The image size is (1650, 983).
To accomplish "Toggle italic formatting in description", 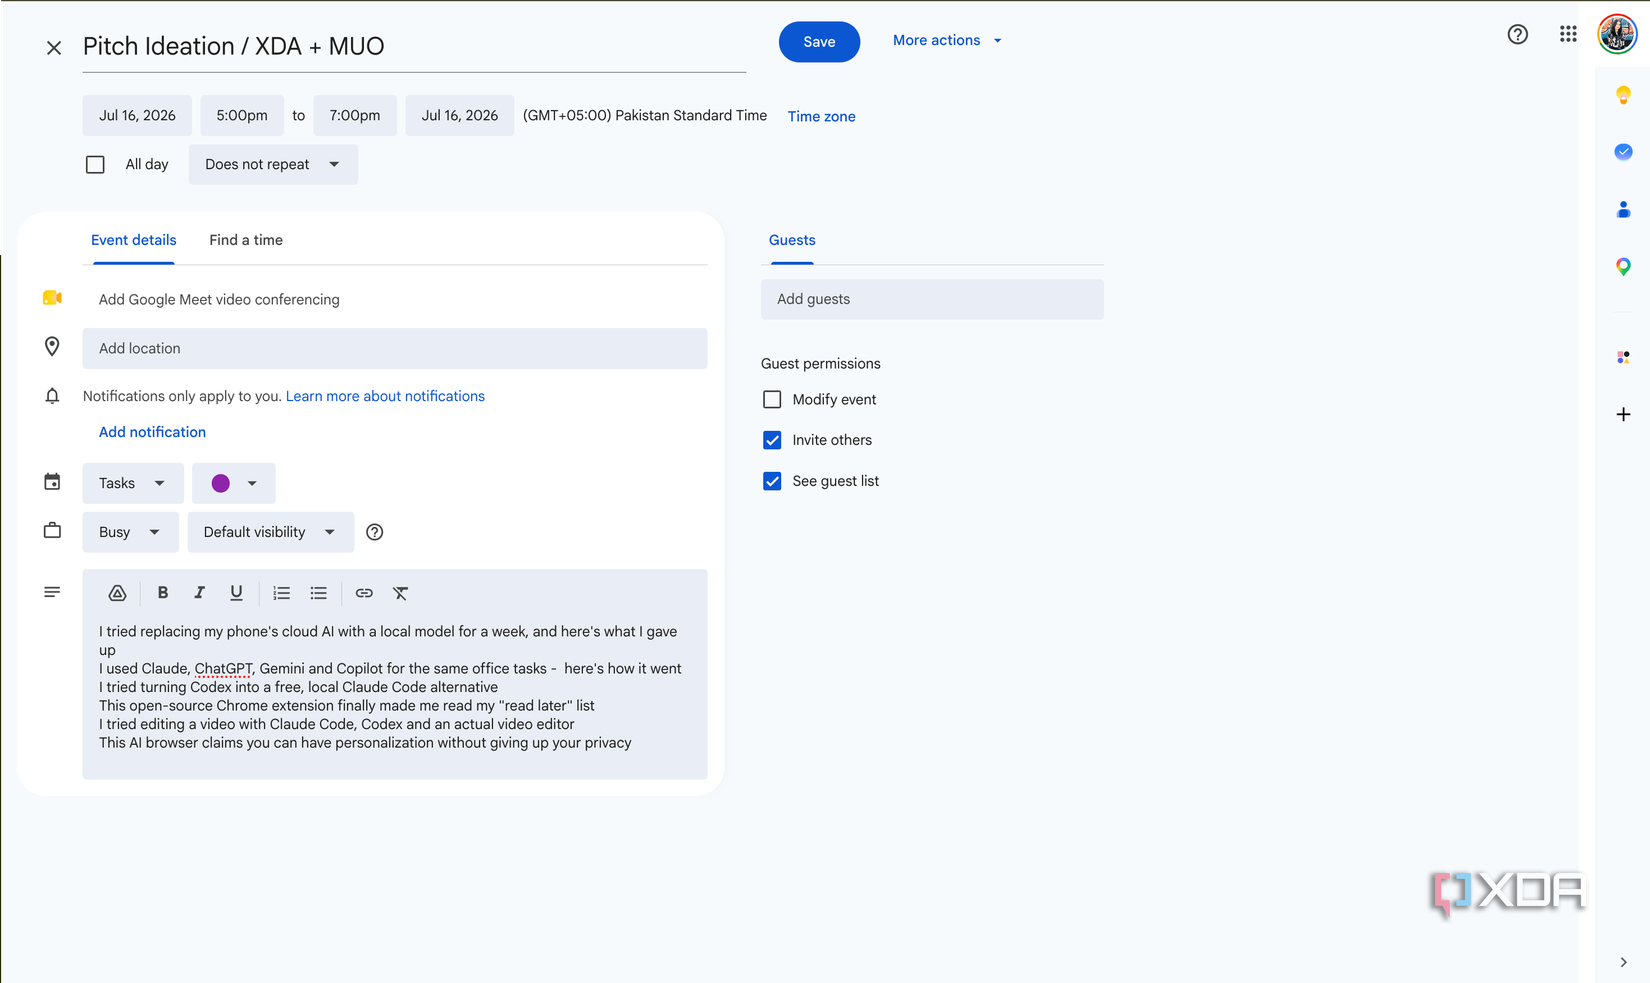I will (199, 593).
